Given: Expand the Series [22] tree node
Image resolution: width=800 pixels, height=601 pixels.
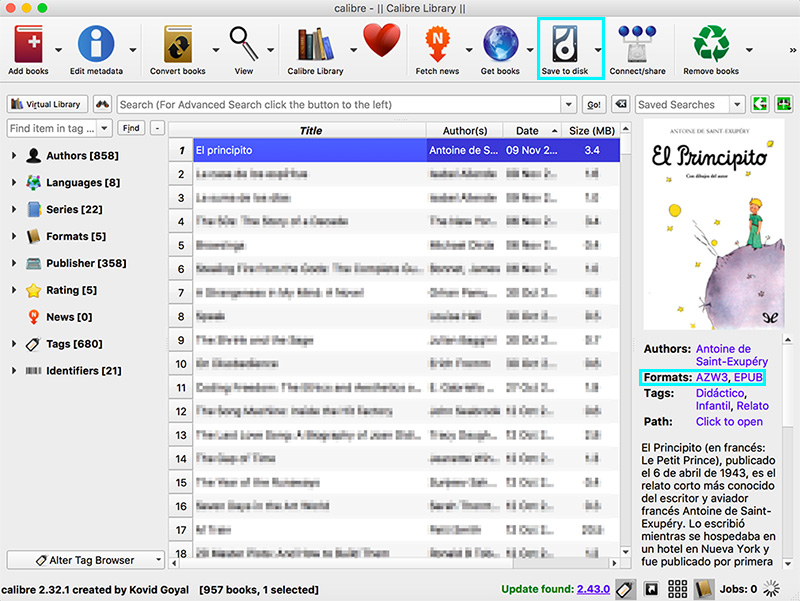Looking at the screenshot, I should pyautogui.click(x=14, y=209).
